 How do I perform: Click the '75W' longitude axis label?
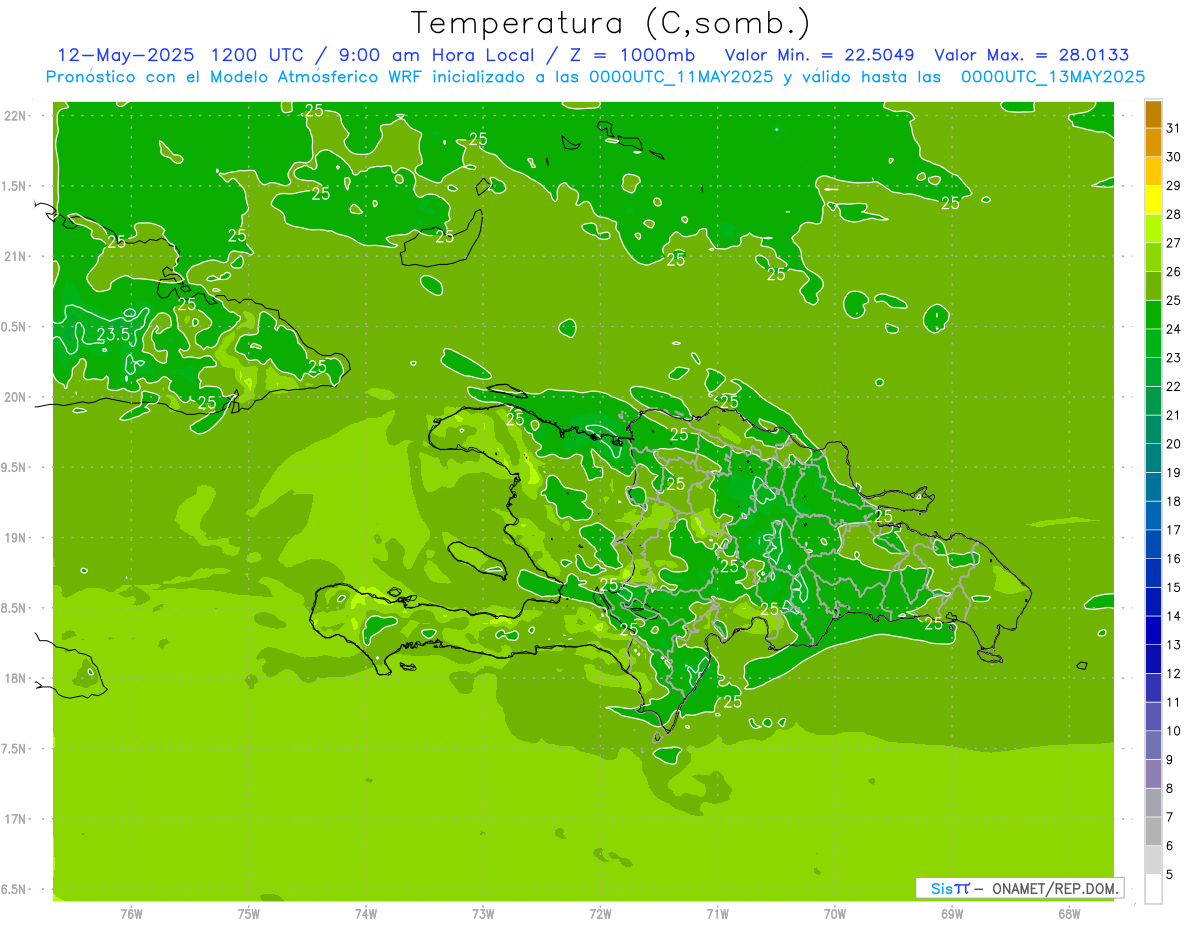[249, 914]
